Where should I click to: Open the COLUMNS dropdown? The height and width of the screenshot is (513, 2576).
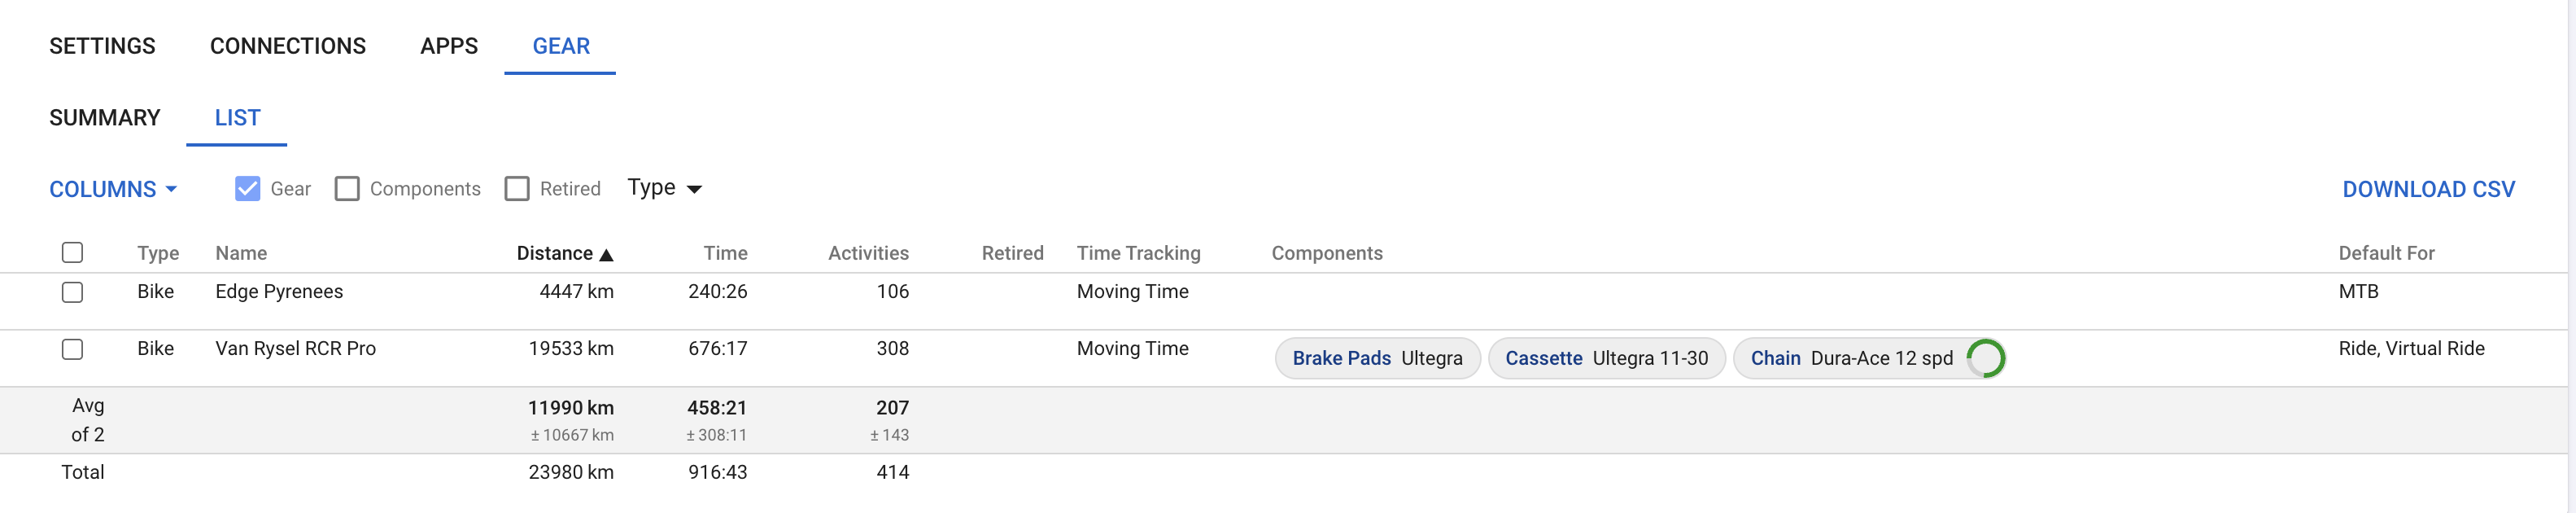click(x=113, y=189)
